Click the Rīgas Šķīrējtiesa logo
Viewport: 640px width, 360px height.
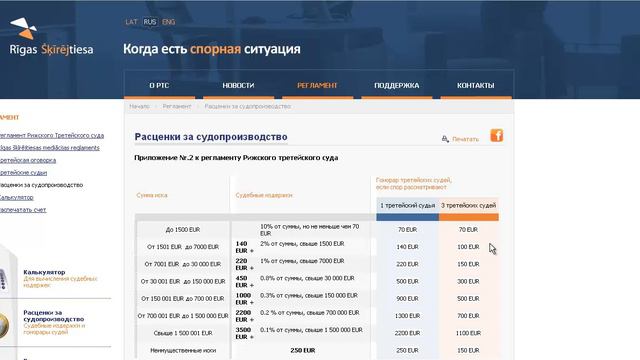coord(51,37)
